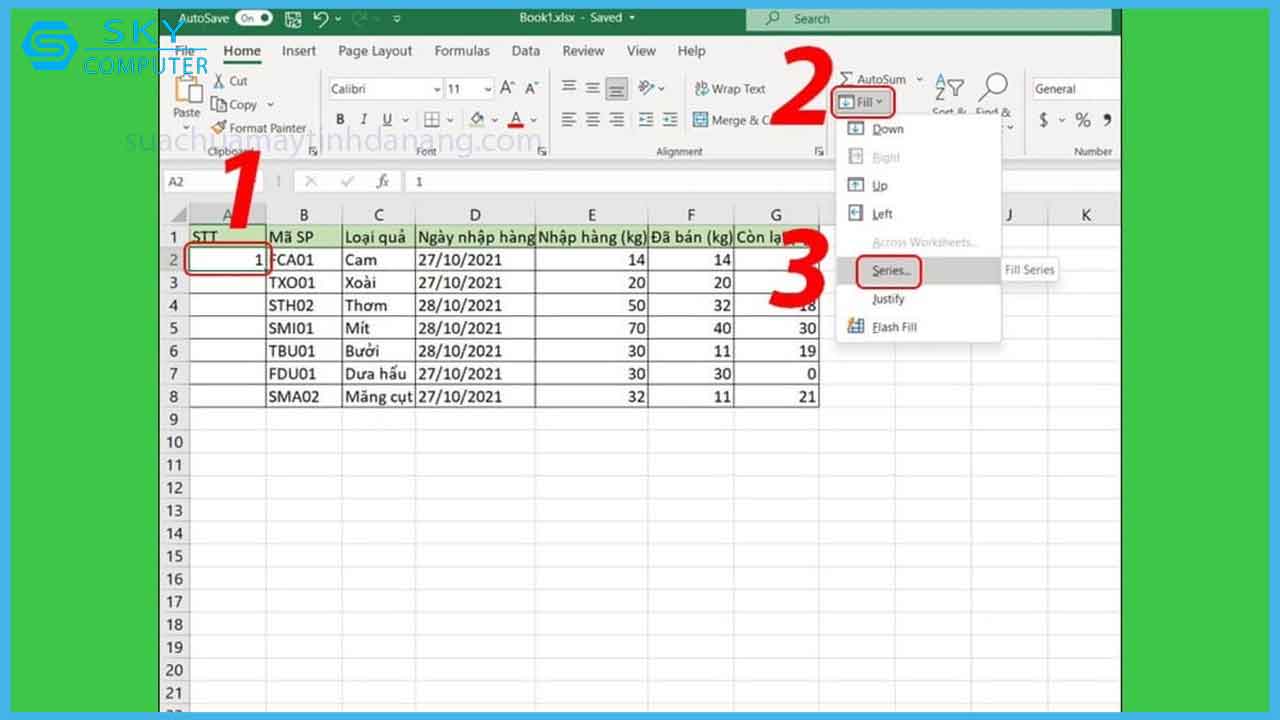The height and width of the screenshot is (720, 1280).
Task: Click the Wrap Text button
Action: coord(729,89)
